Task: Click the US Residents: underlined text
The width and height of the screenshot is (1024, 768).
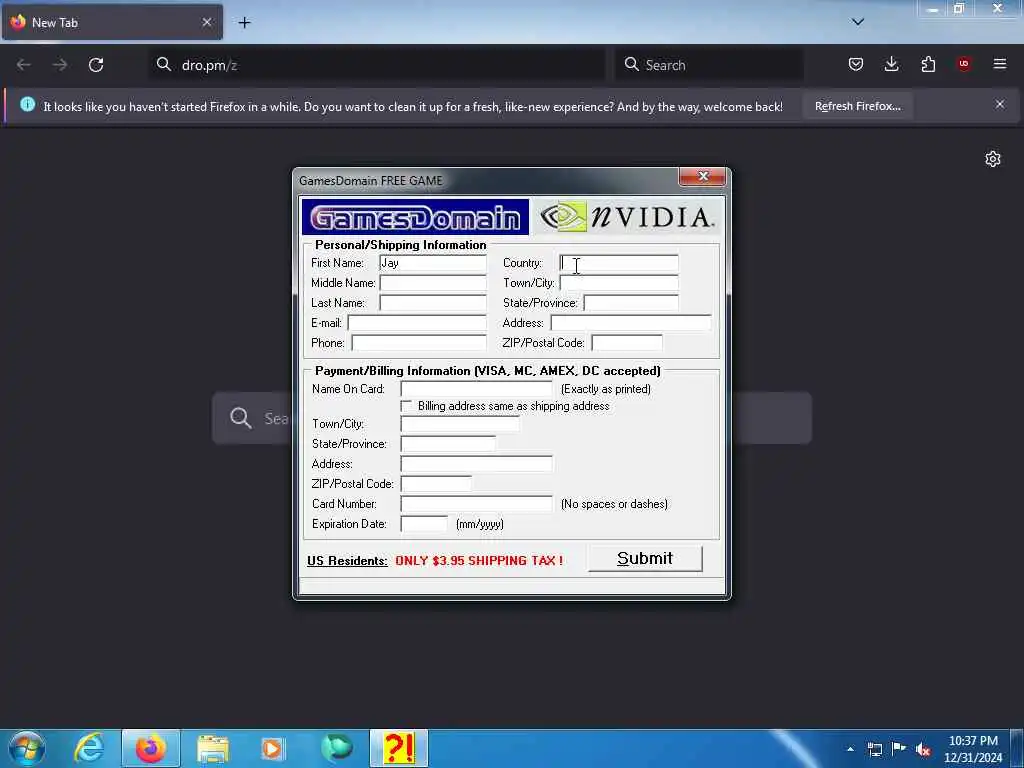Action: [347, 561]
